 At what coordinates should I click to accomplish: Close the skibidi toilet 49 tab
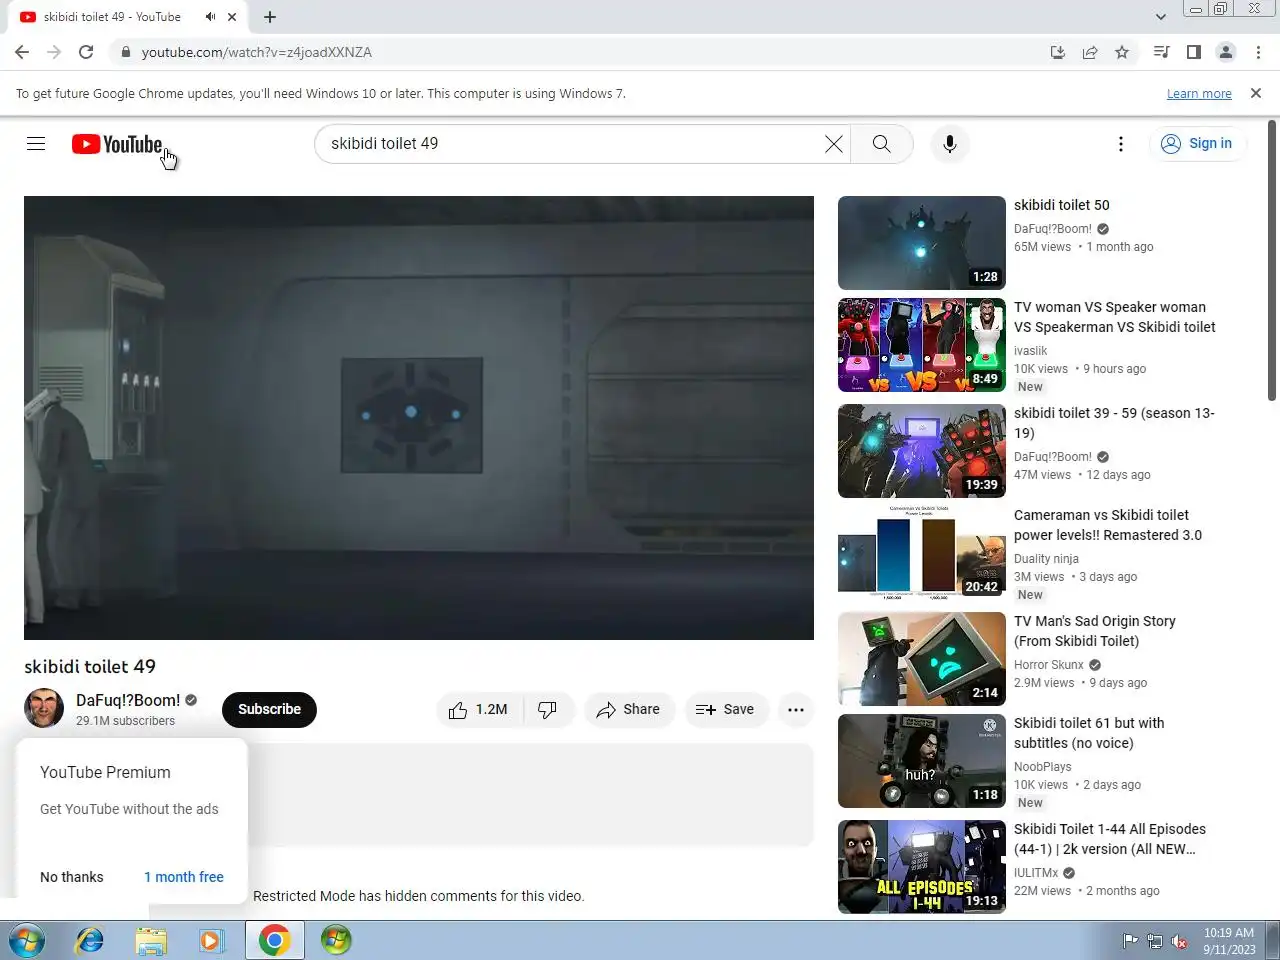[232, 17]
